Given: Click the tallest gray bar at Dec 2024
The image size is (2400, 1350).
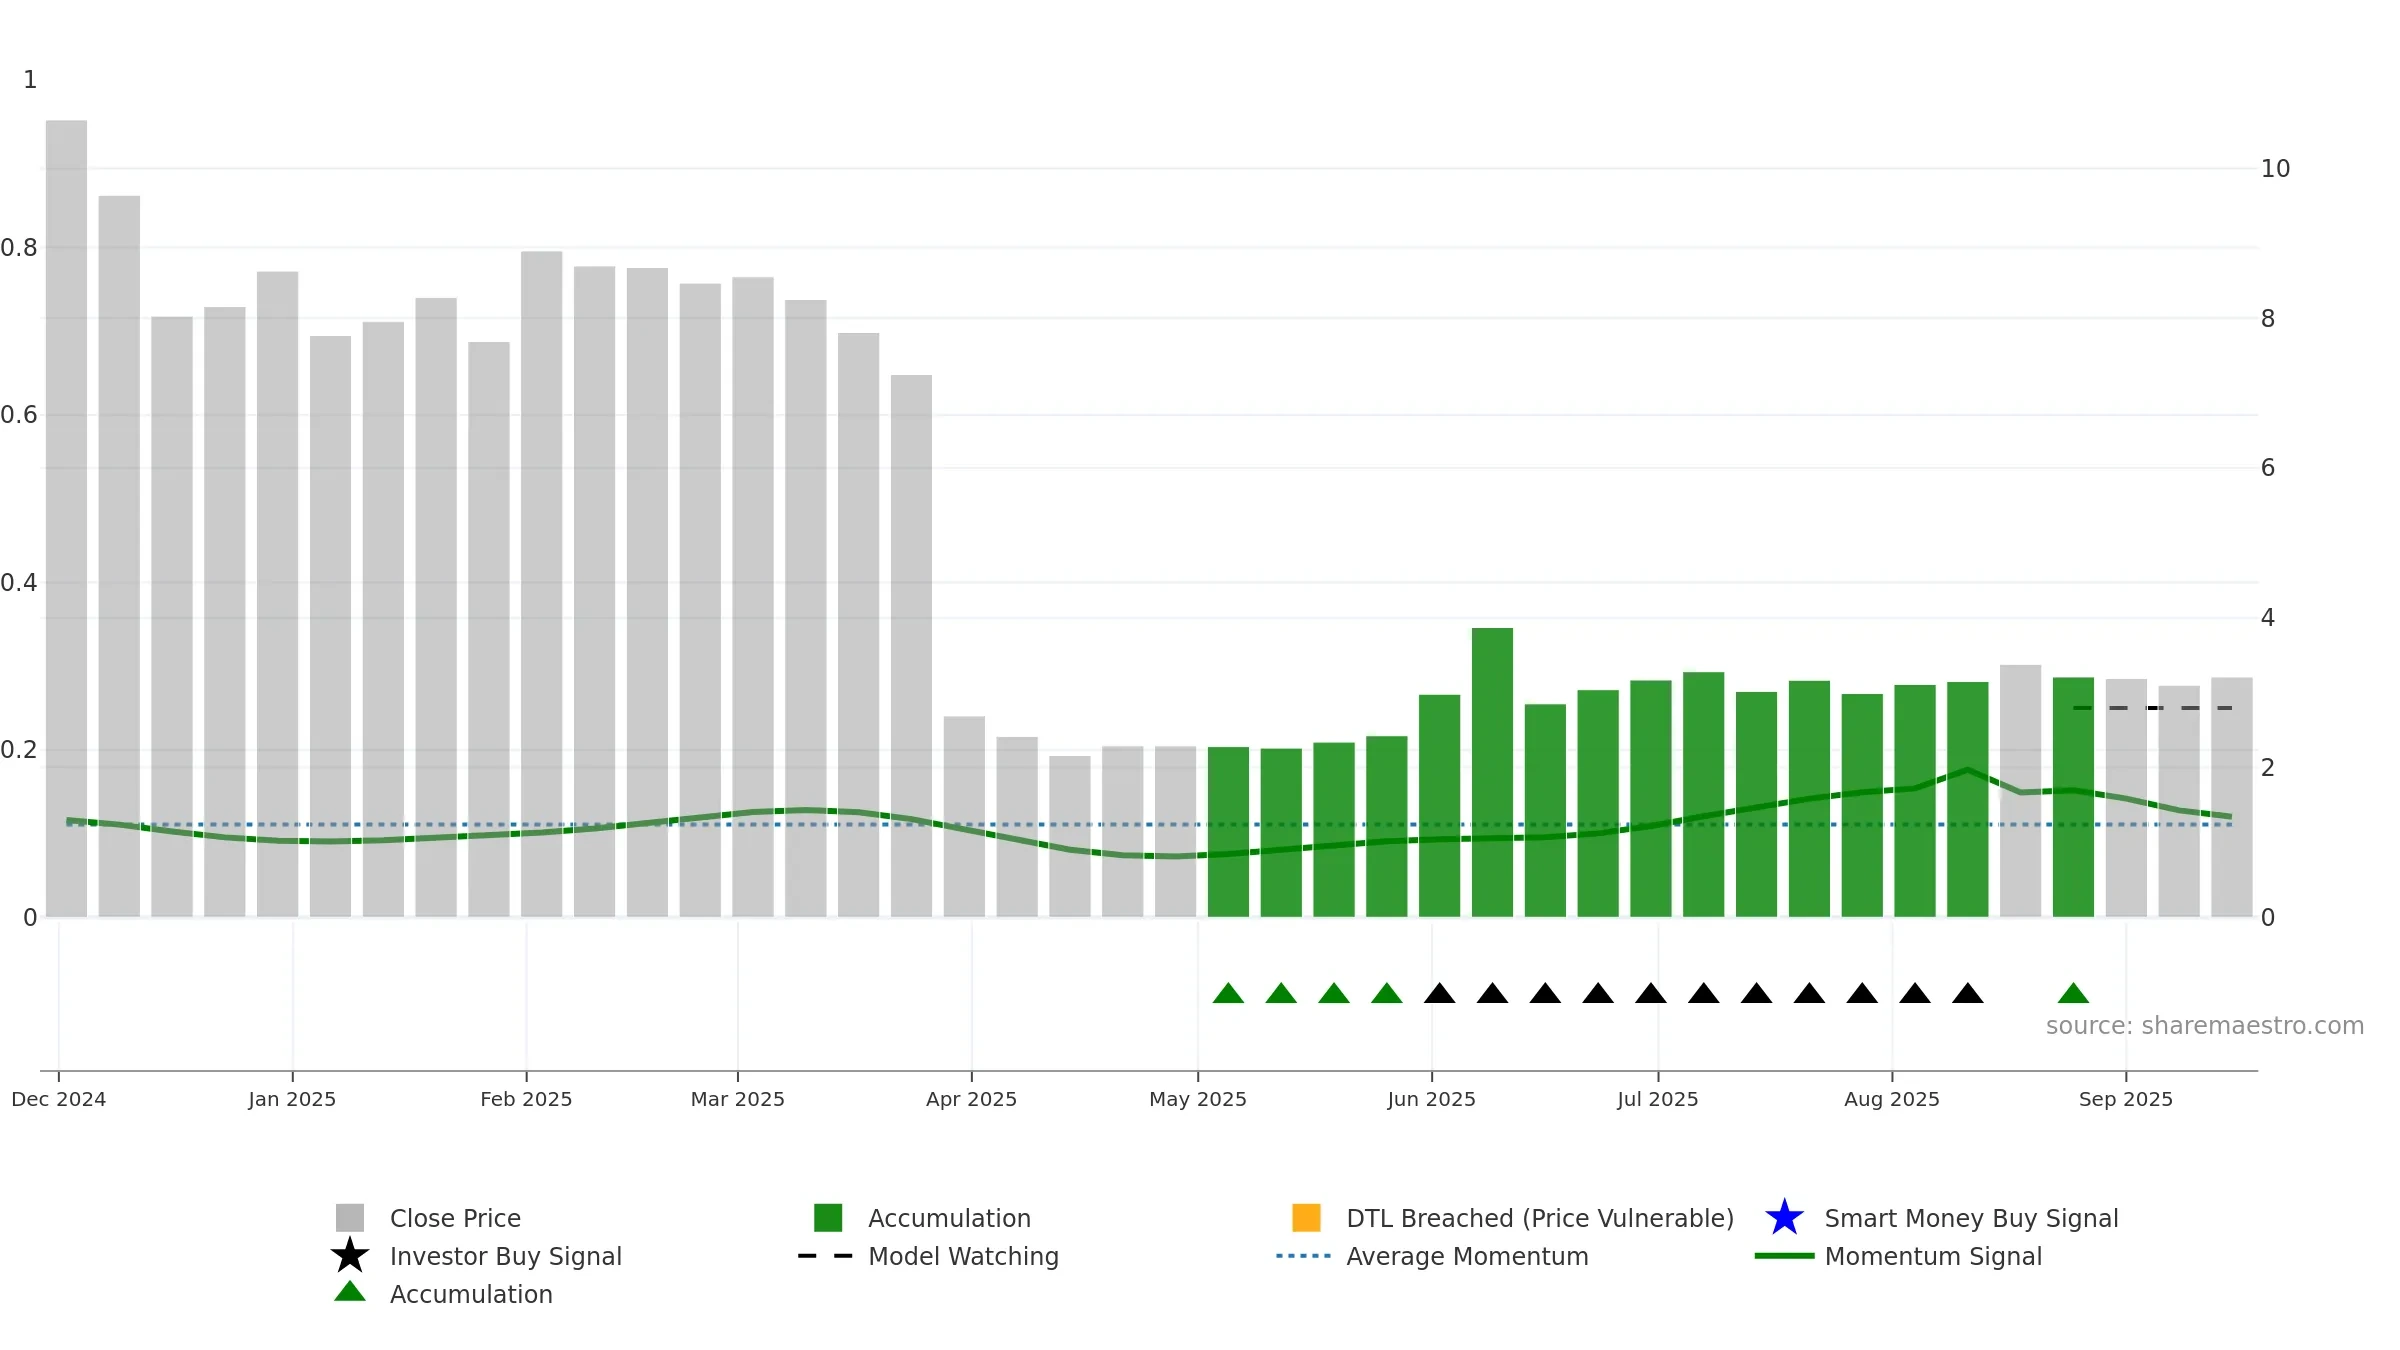Looking at the screenshot, I should click(x=66, y=519).
